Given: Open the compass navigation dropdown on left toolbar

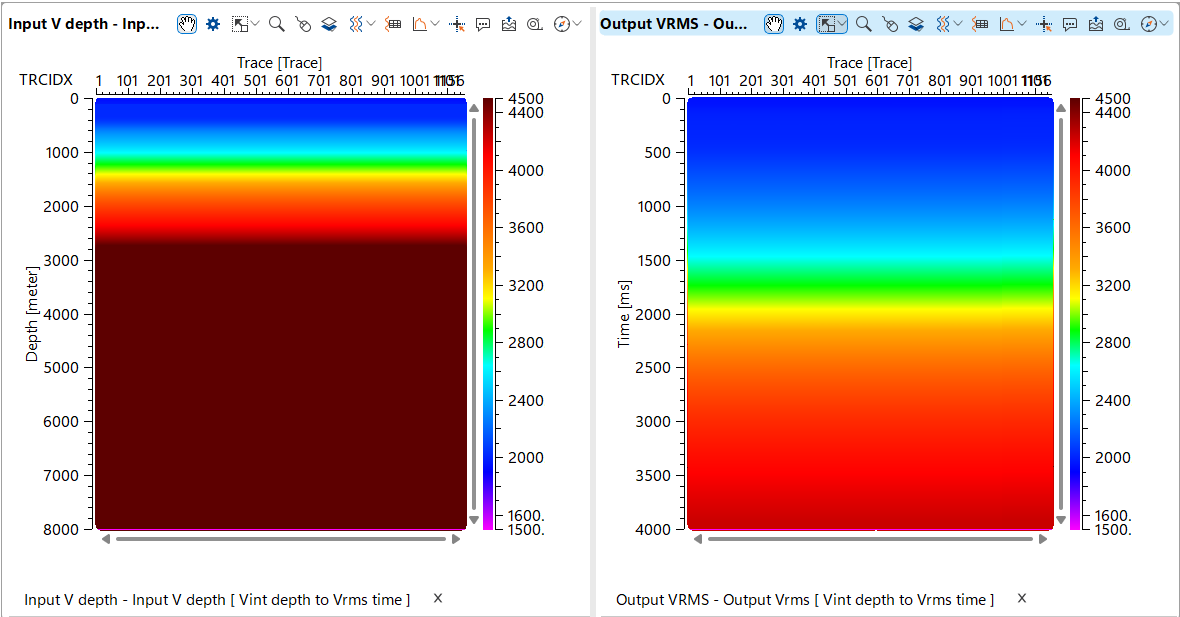Looking at the screenshot, I should (576, 23).
